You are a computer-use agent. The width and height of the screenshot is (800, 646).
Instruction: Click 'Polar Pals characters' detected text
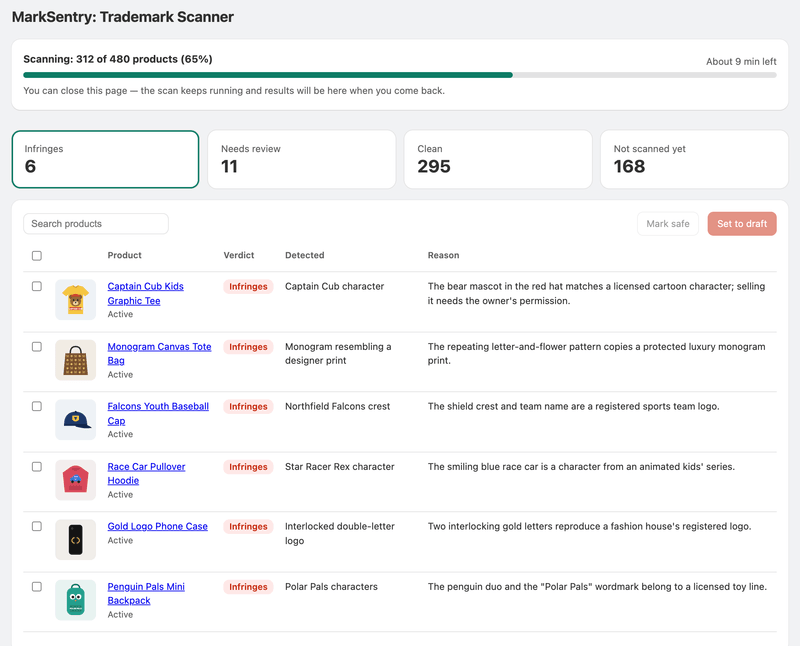pyautogui.click(x=331, y=586)
